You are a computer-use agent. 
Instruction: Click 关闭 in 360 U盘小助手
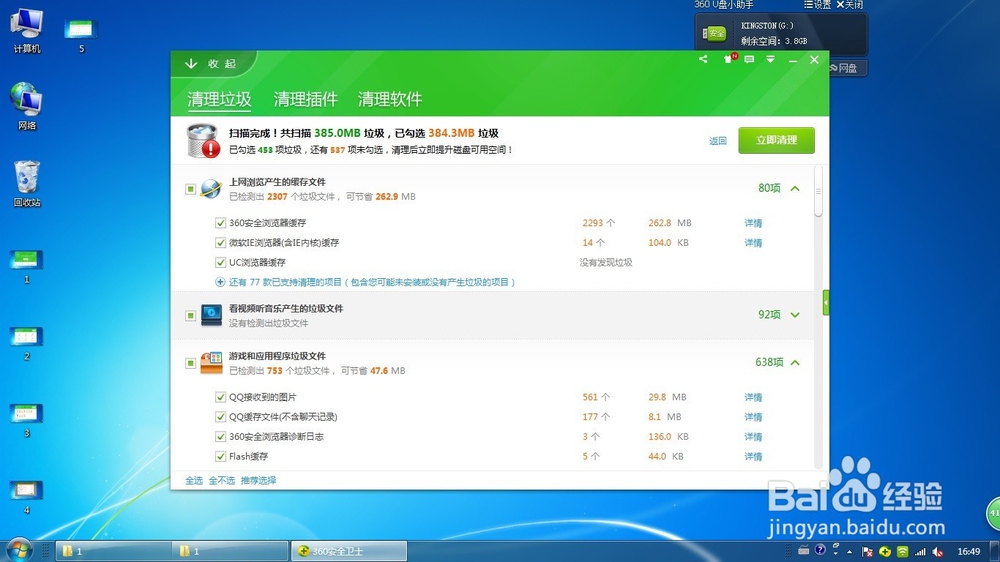(x=849, y=4)
